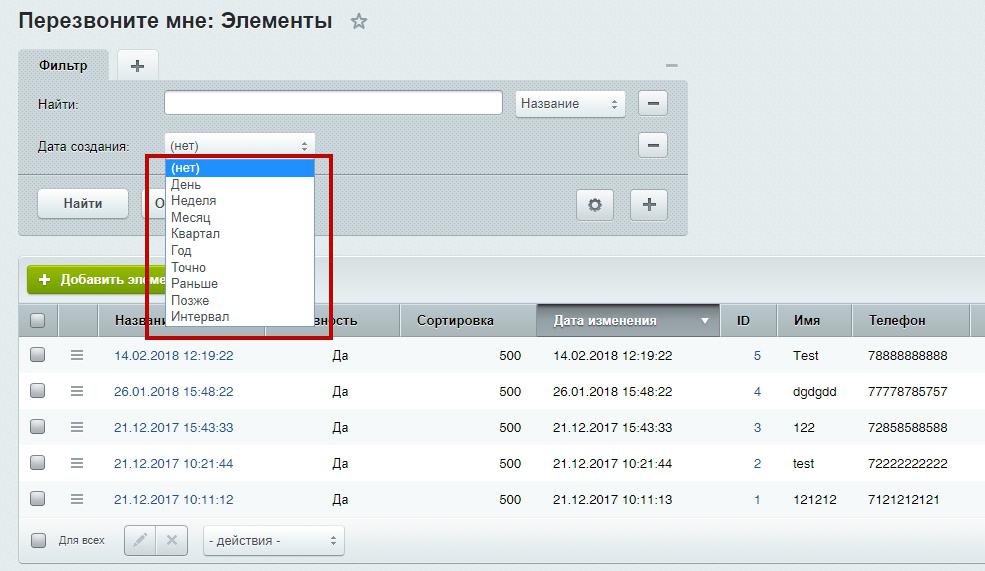The image size is (985, 571).
Task: Sort by Сортировка column header
Action: coord(467,320)
